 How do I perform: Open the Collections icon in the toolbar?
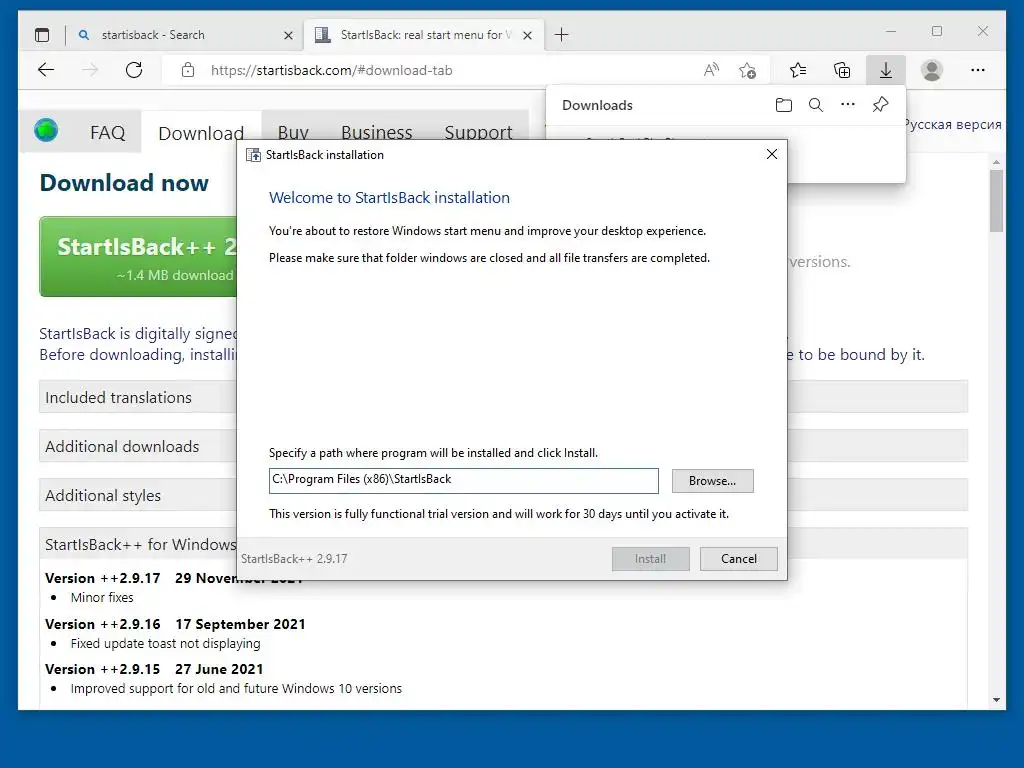coord(842,70)
